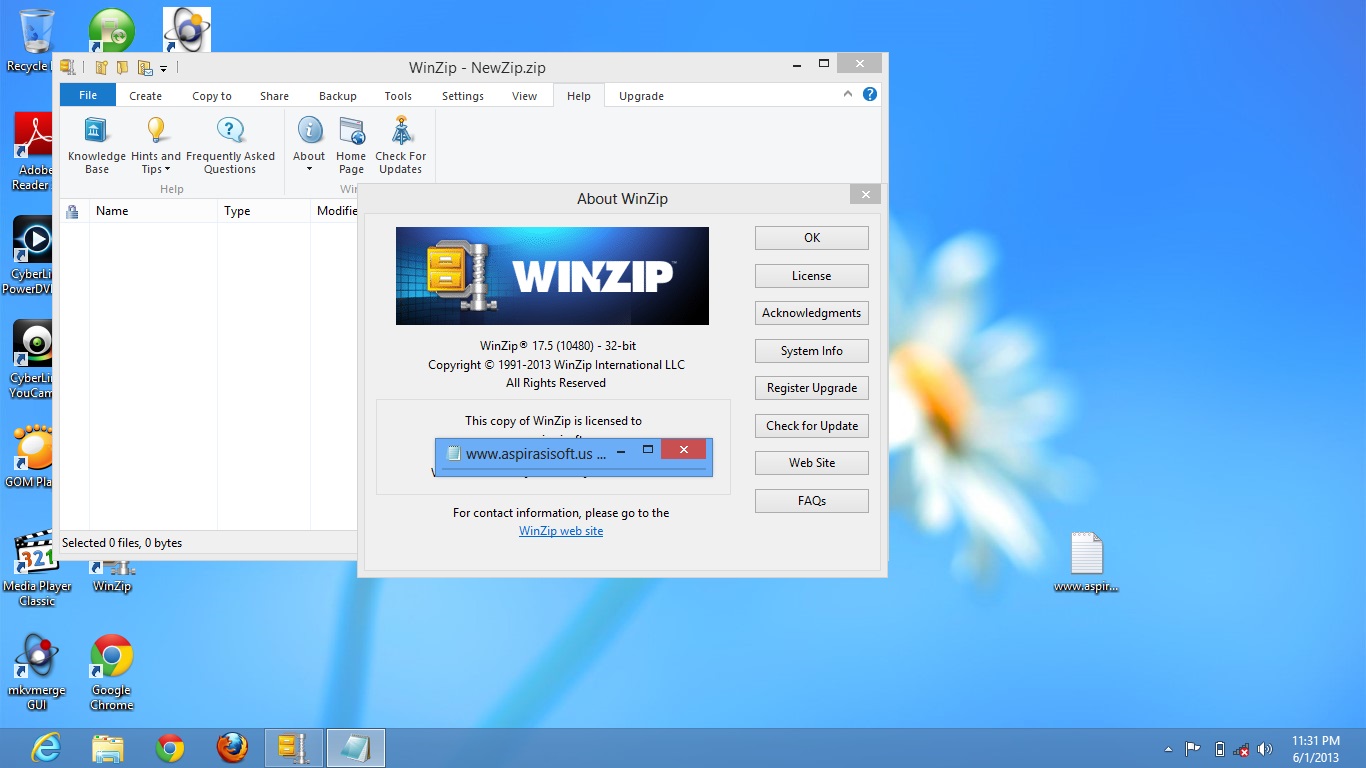Switch to the Copy to tab
The image size is (1366, 768).
pyautogui.click(x=212, y=96)
